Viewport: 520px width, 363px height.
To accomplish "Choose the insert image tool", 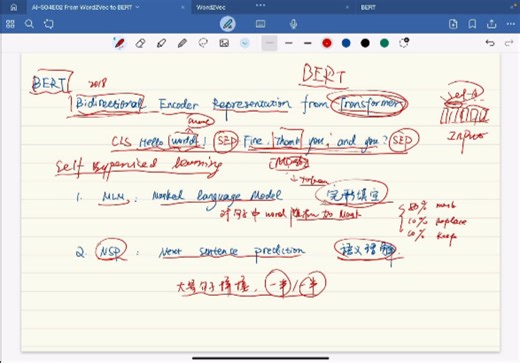I will pos(224,43).
